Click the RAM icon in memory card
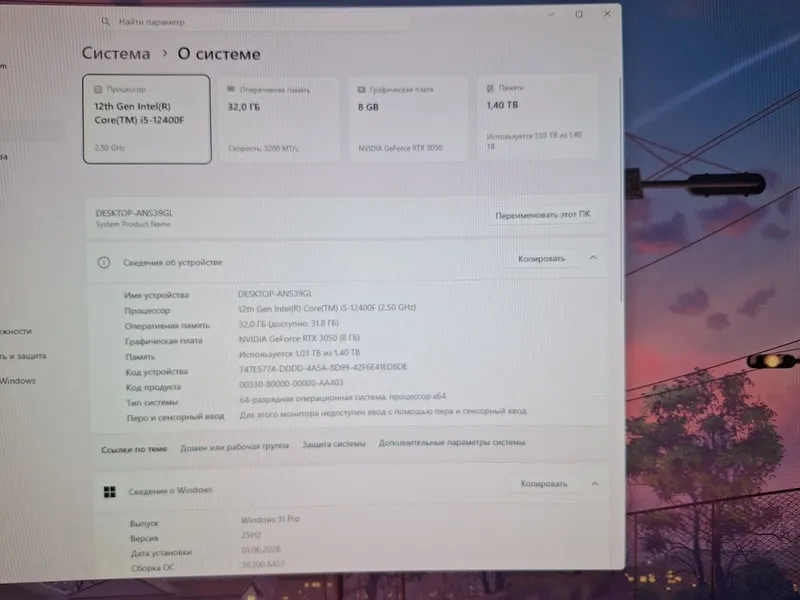 click(x=231, y=89)
